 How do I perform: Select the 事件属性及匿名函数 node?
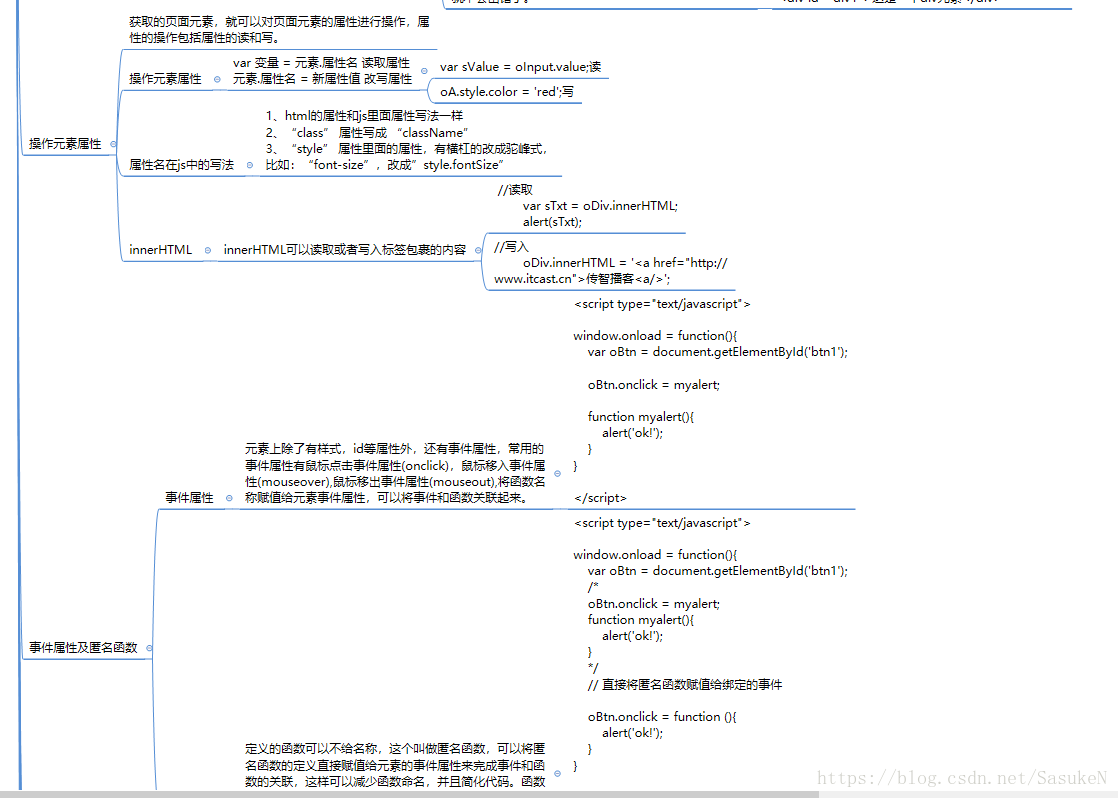click(83, 648)
